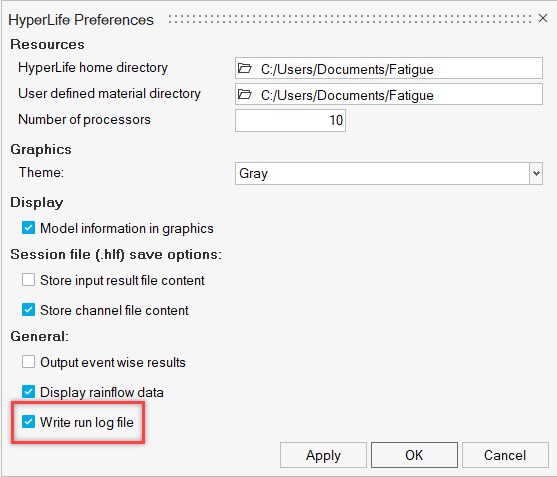Close the HyperLife Preferences dialog
The image size is (557, 477).
click(542, 18)
